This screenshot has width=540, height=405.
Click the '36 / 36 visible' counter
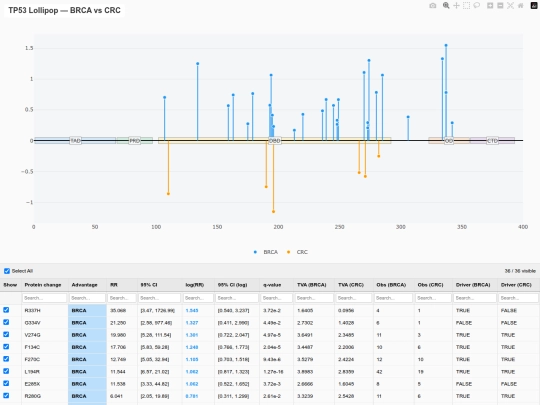pyautogui.click(x=520, y=271)
